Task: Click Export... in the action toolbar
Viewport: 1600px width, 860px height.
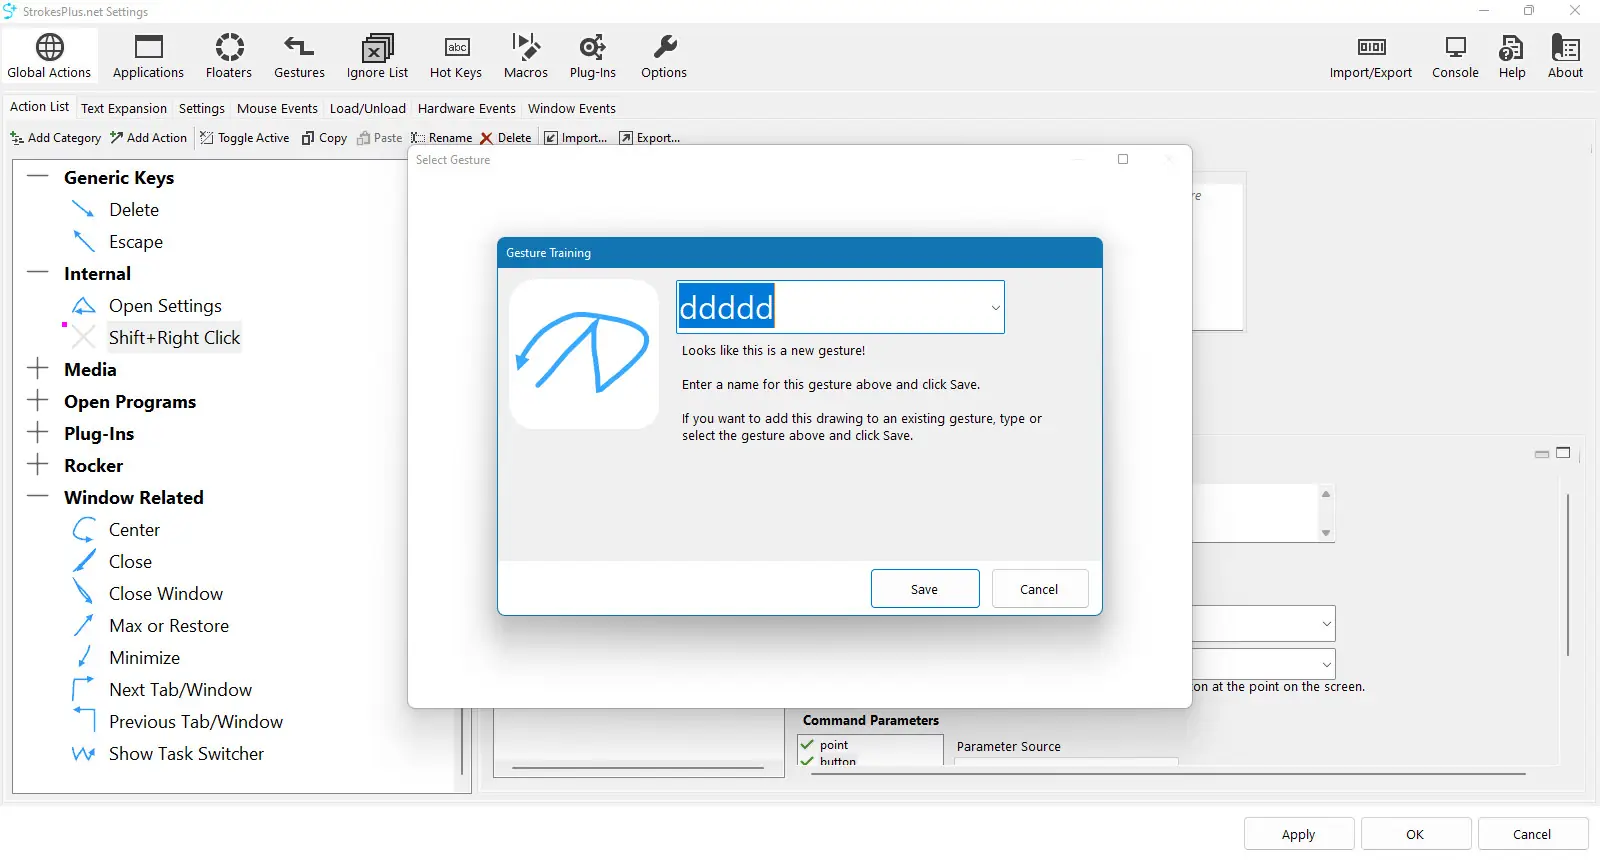Action: point(650,138)
